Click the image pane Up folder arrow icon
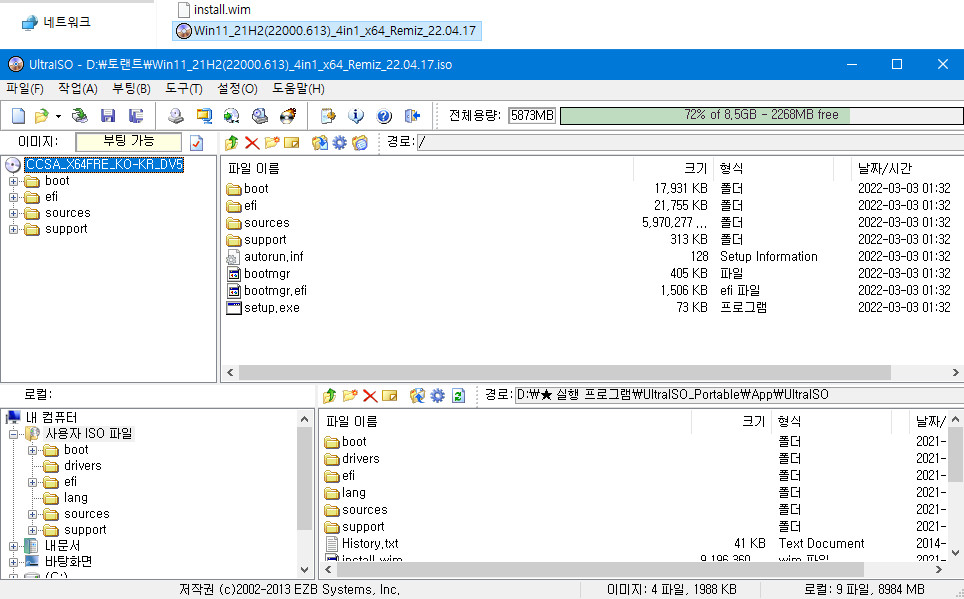The height and width of the screenshot is (599, 964). [x=232, y=143]
